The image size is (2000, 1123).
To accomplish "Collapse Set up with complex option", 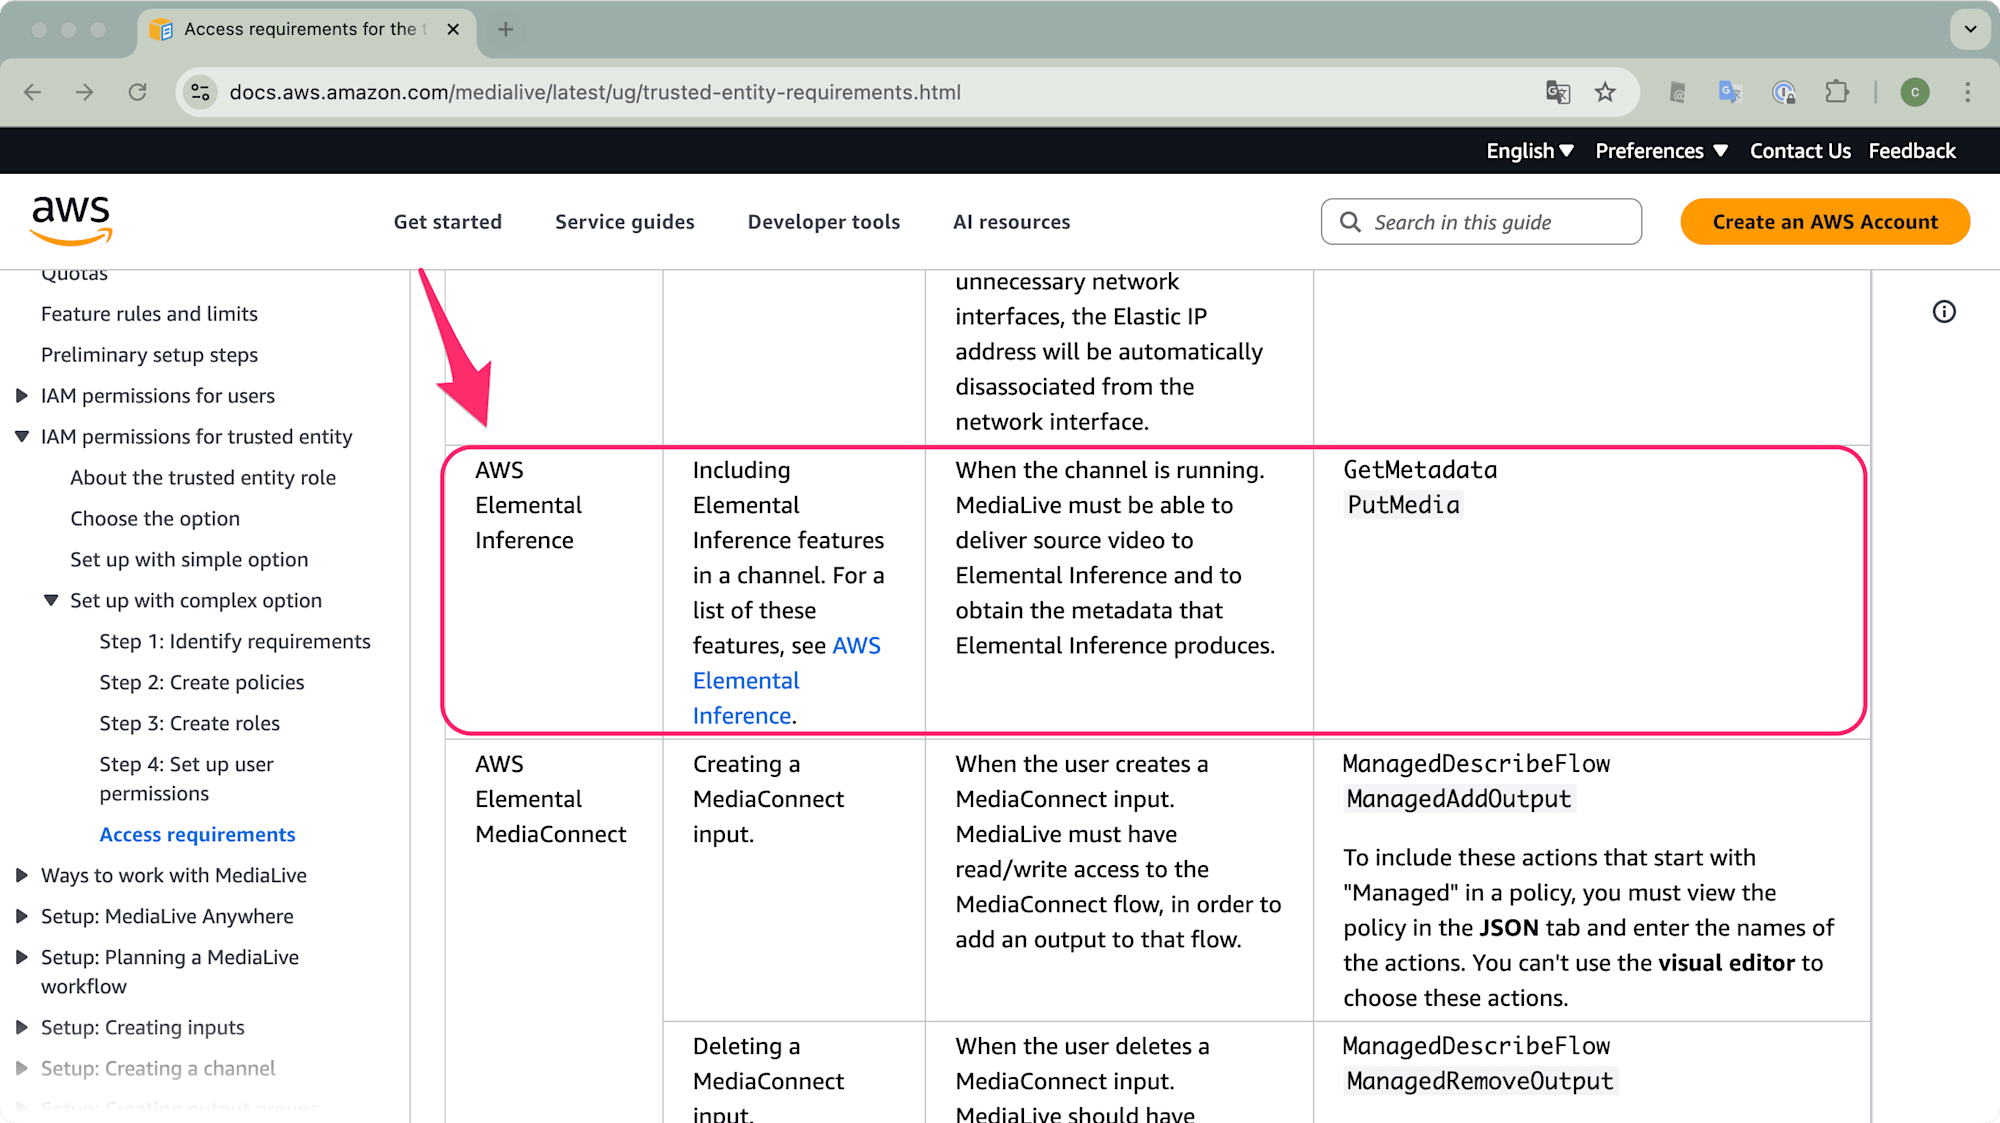I will click(x=51, y=601).
